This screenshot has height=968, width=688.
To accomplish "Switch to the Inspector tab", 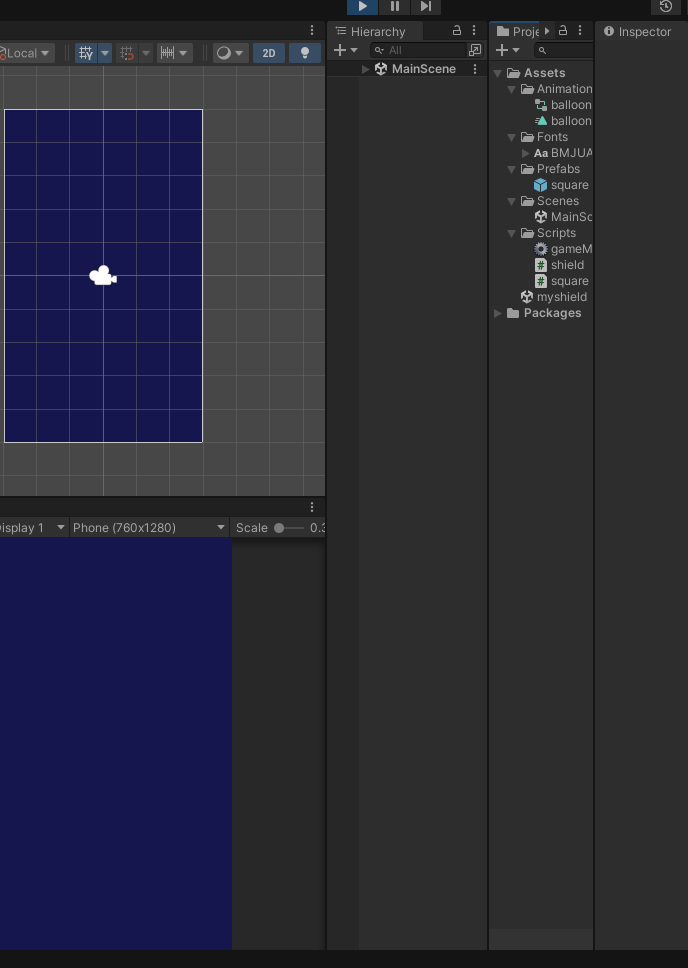I will [x=637, y=31].
